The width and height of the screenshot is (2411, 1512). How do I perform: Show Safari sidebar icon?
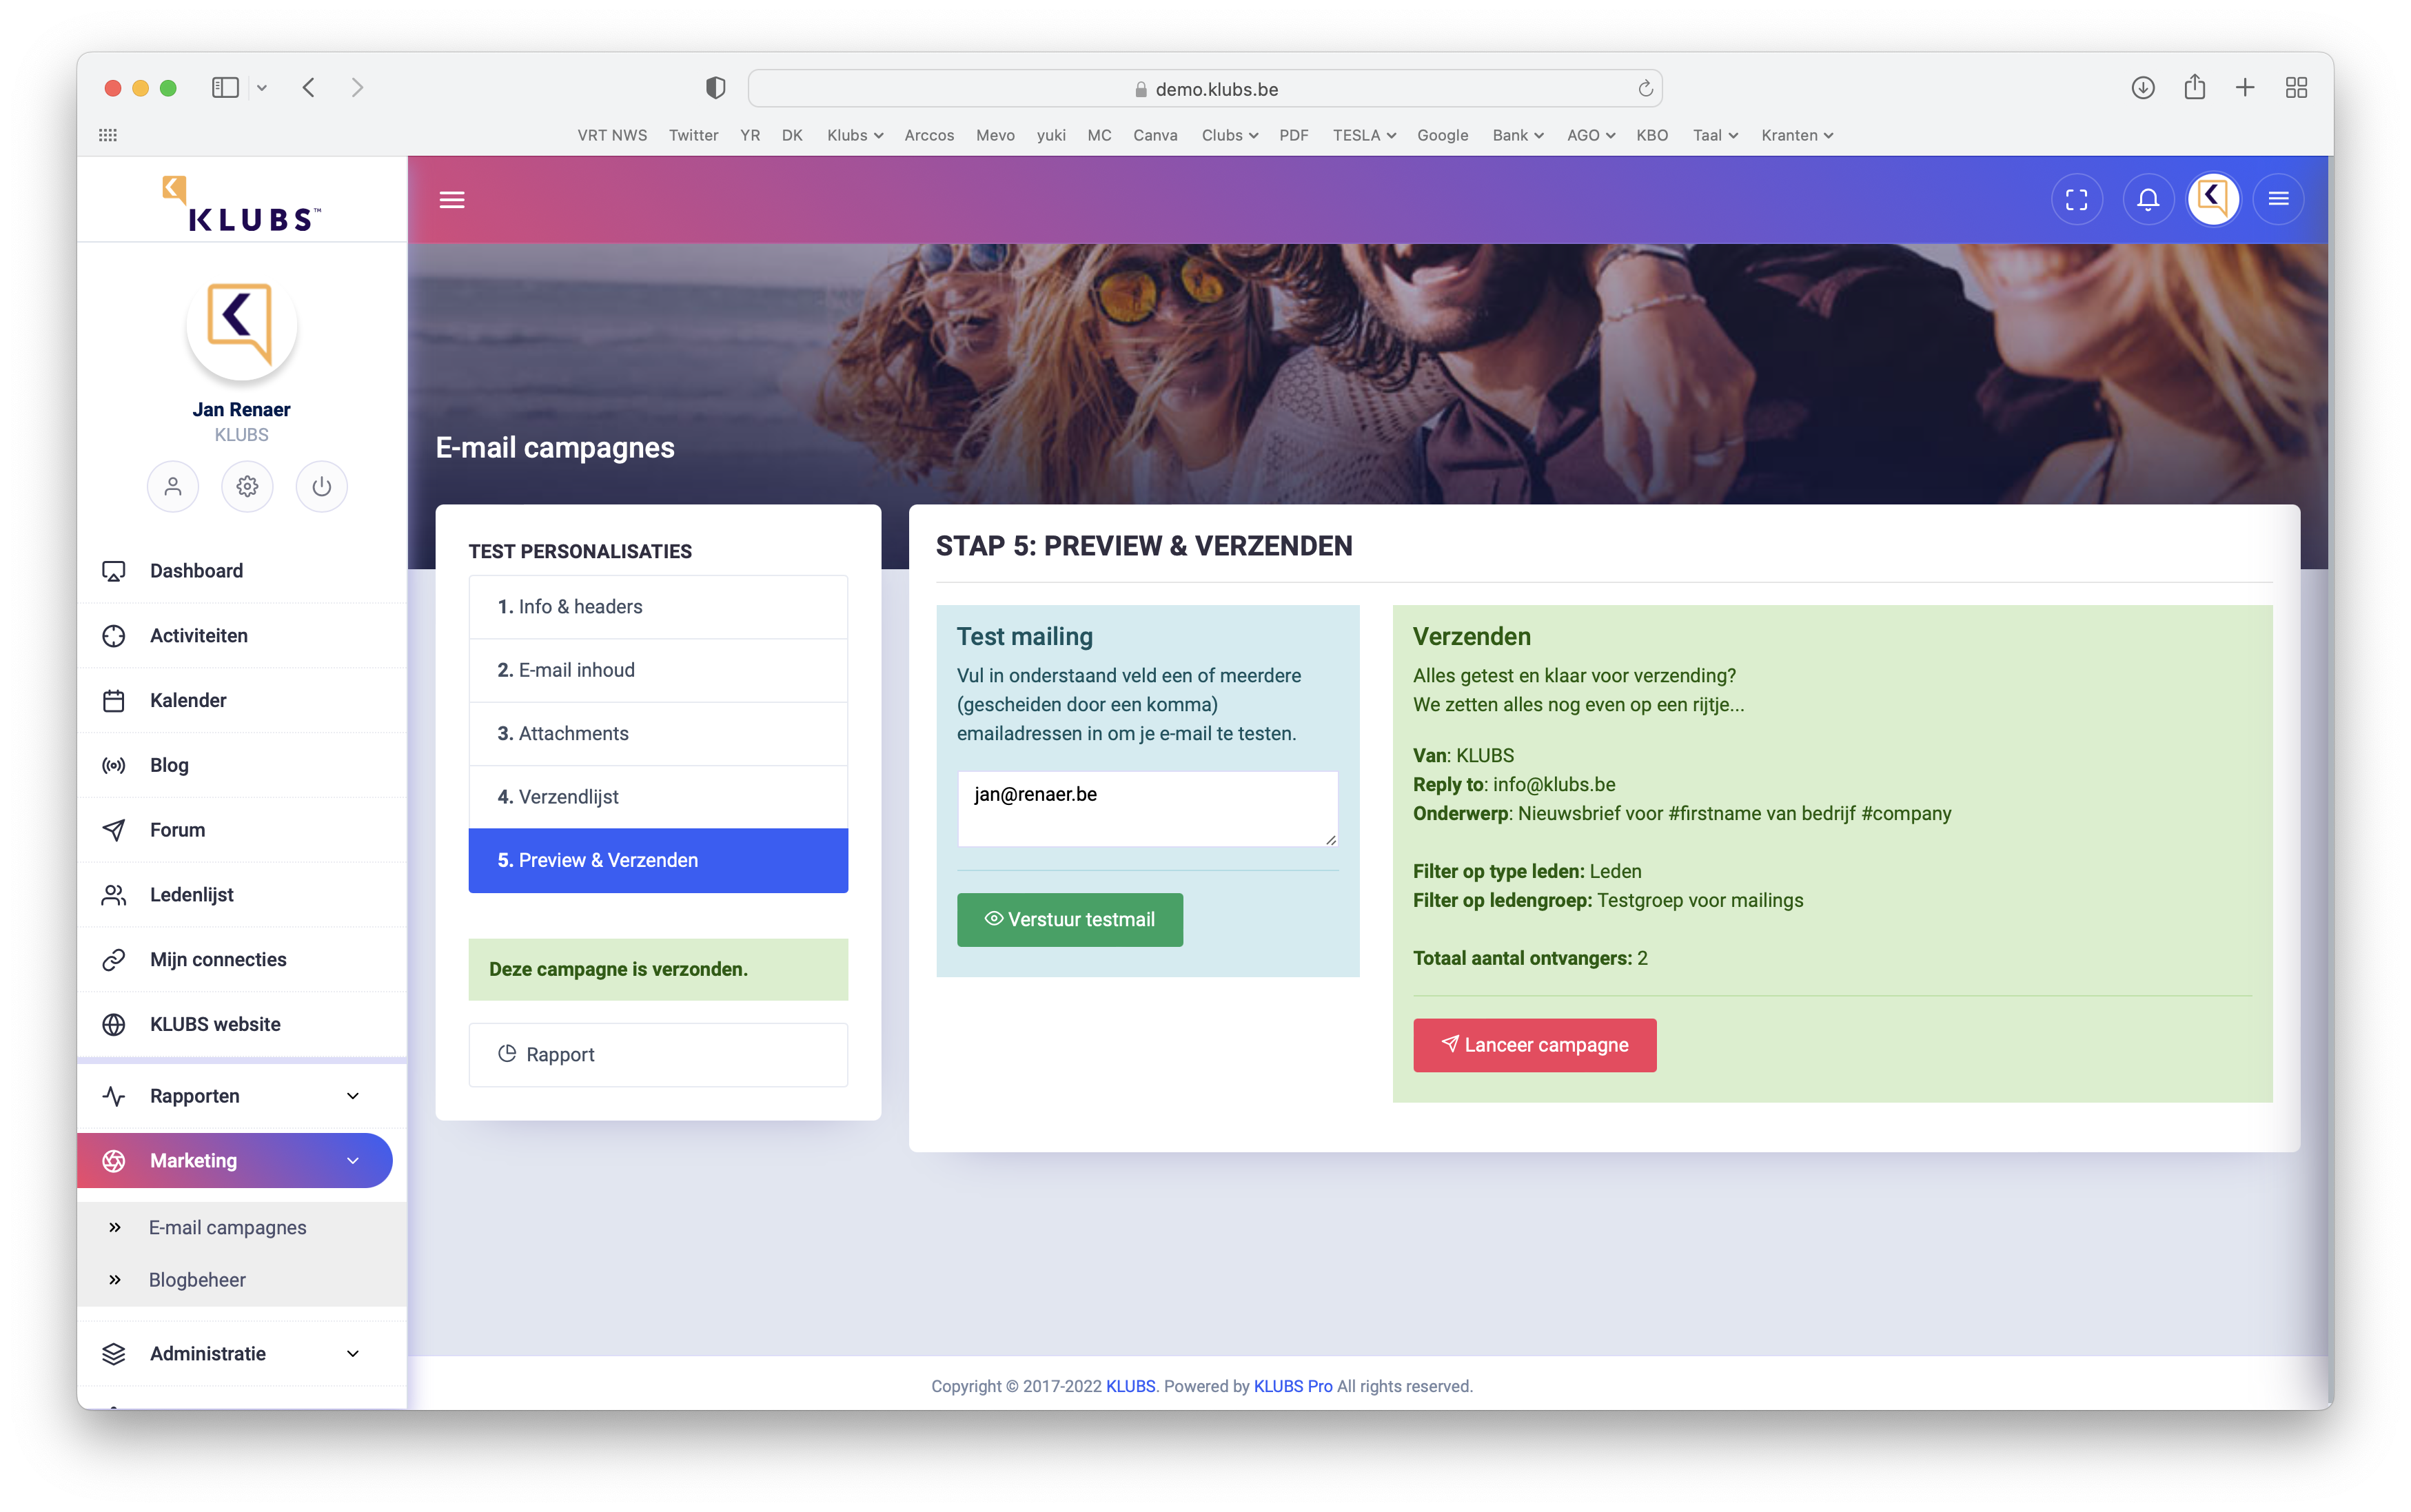pos(225,88)
